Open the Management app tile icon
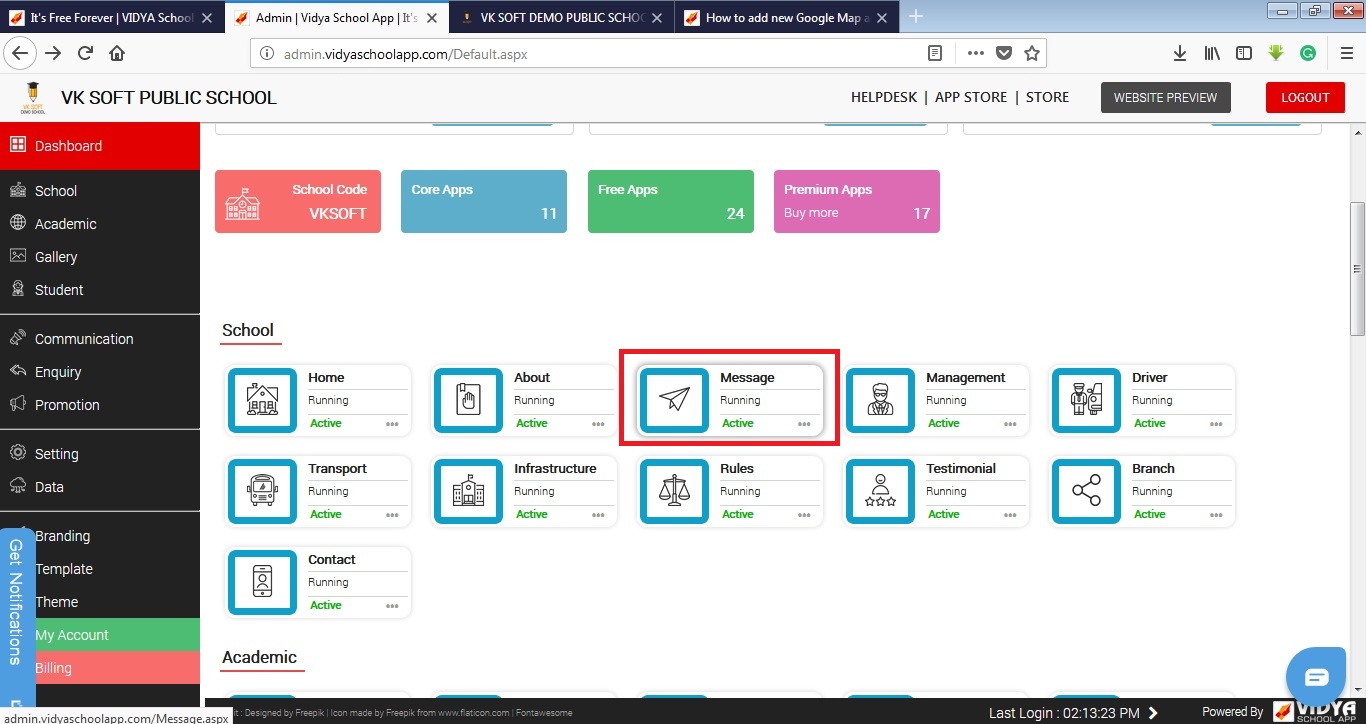The image size is (1366, 724). 880,400
